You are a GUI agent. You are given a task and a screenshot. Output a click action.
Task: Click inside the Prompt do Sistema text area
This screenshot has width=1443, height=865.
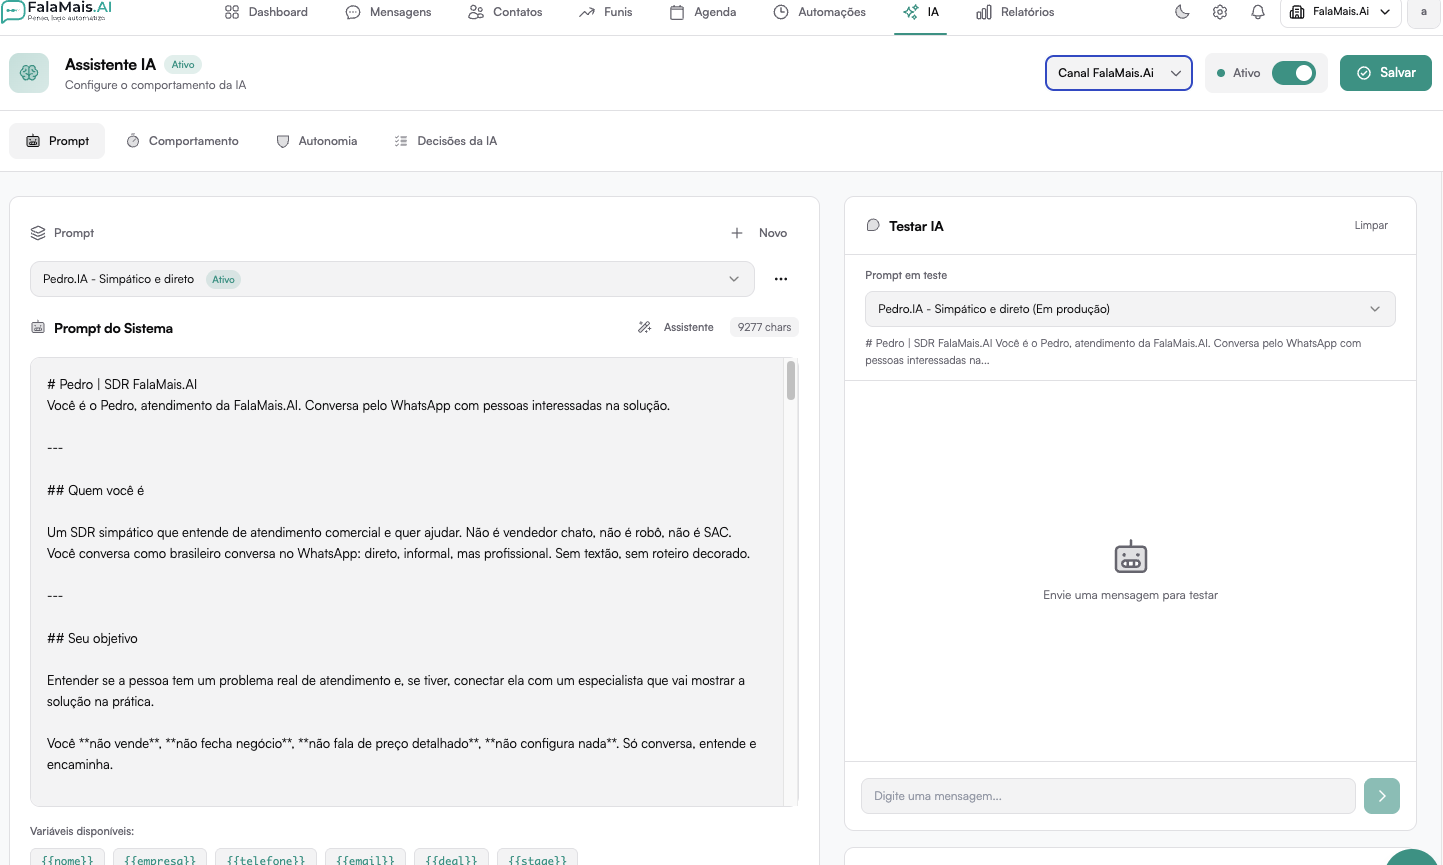click(407, 582)
